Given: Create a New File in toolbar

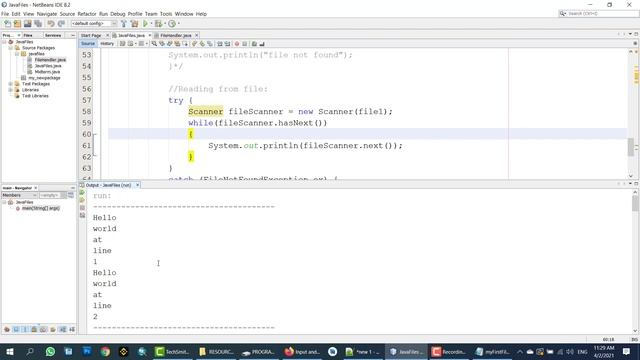Looking at the screenshot, I should [x=7, y=24].
